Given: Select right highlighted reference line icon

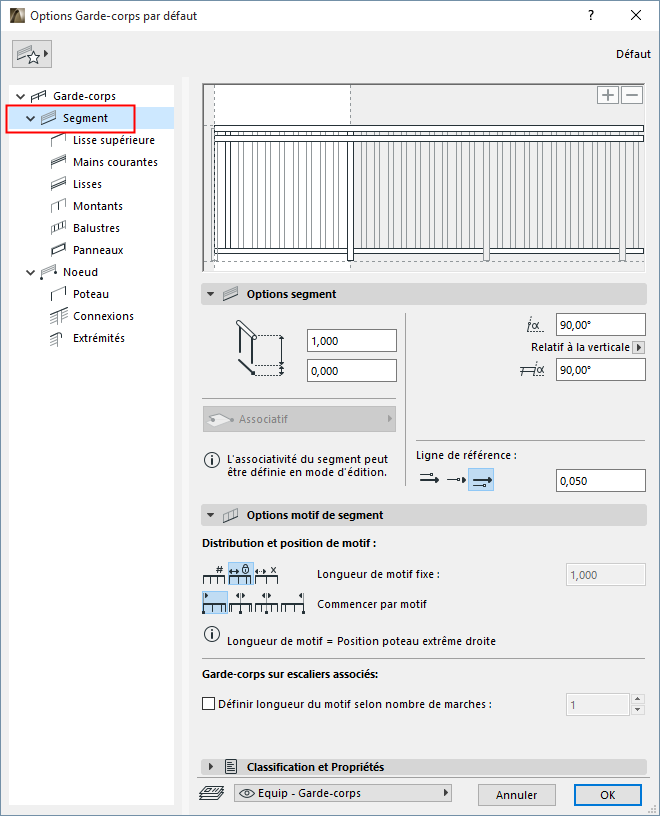Looking at the screenshot, I should coord(481,480).
